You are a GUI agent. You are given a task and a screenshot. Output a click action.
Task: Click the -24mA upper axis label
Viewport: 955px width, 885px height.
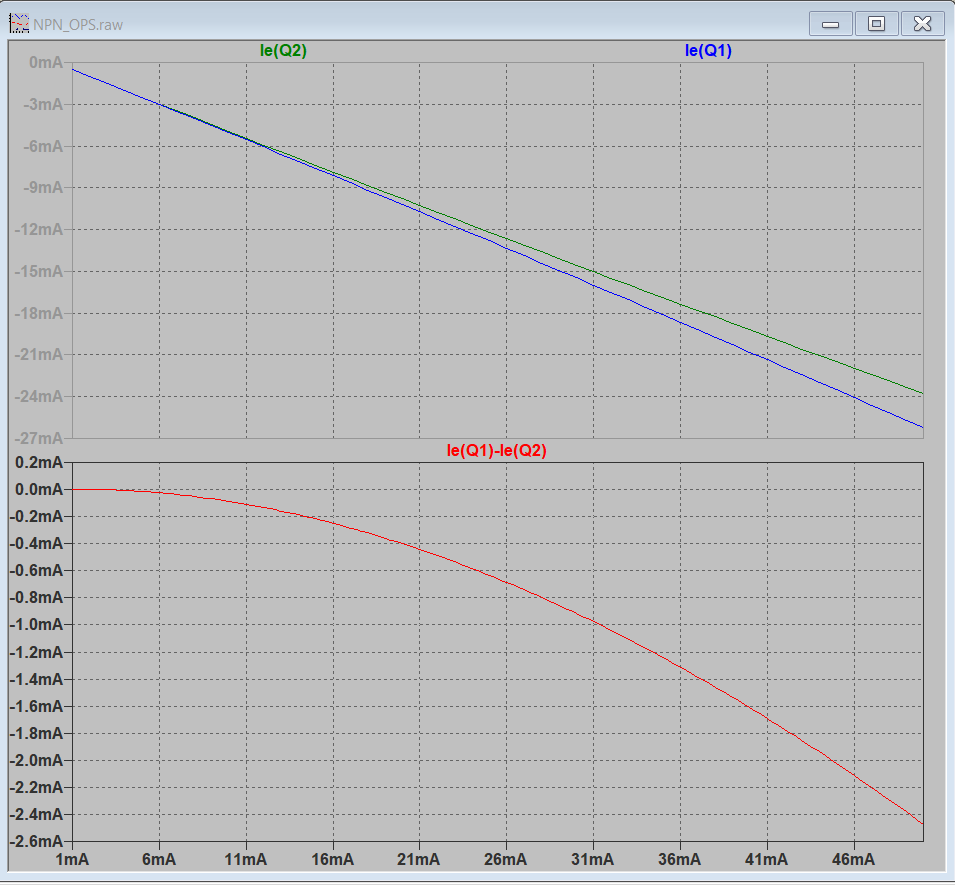click(x=38, y=397)
